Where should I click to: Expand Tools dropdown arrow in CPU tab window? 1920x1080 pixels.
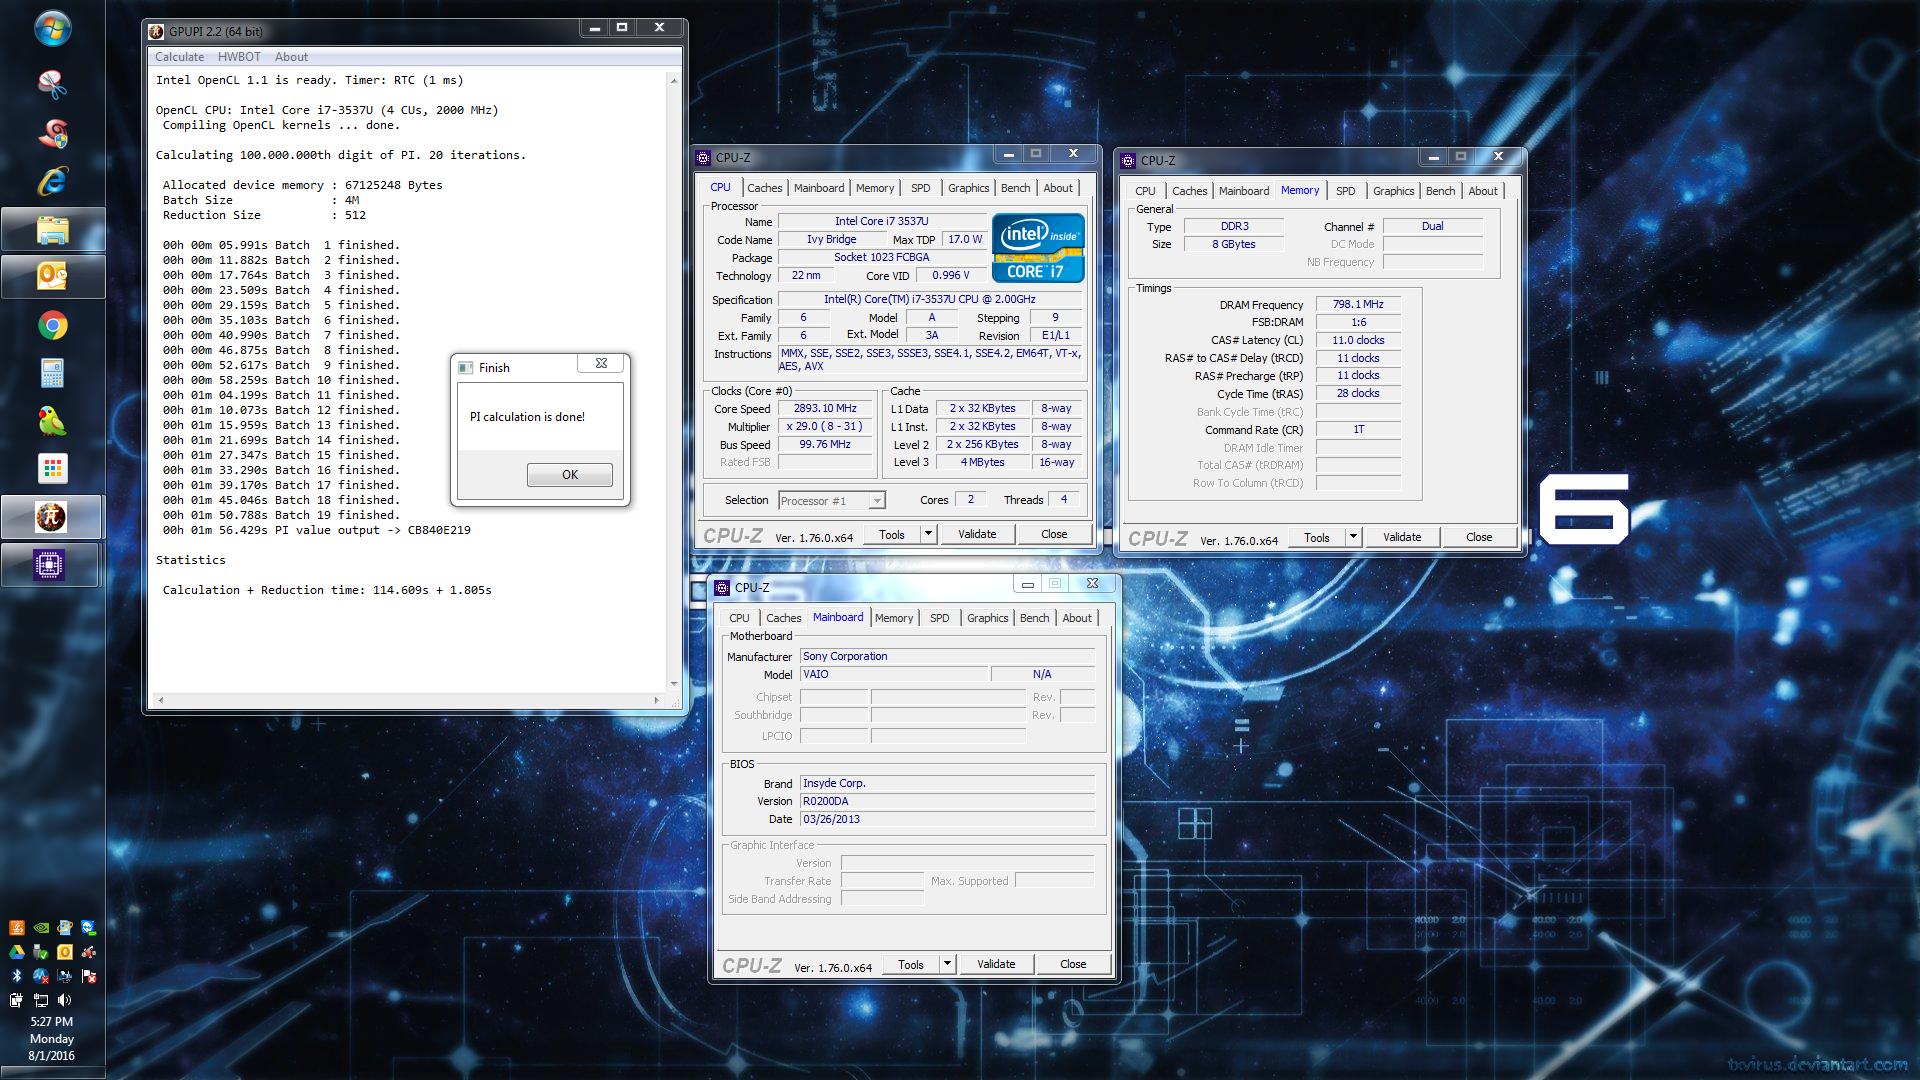tap(928, 534)
